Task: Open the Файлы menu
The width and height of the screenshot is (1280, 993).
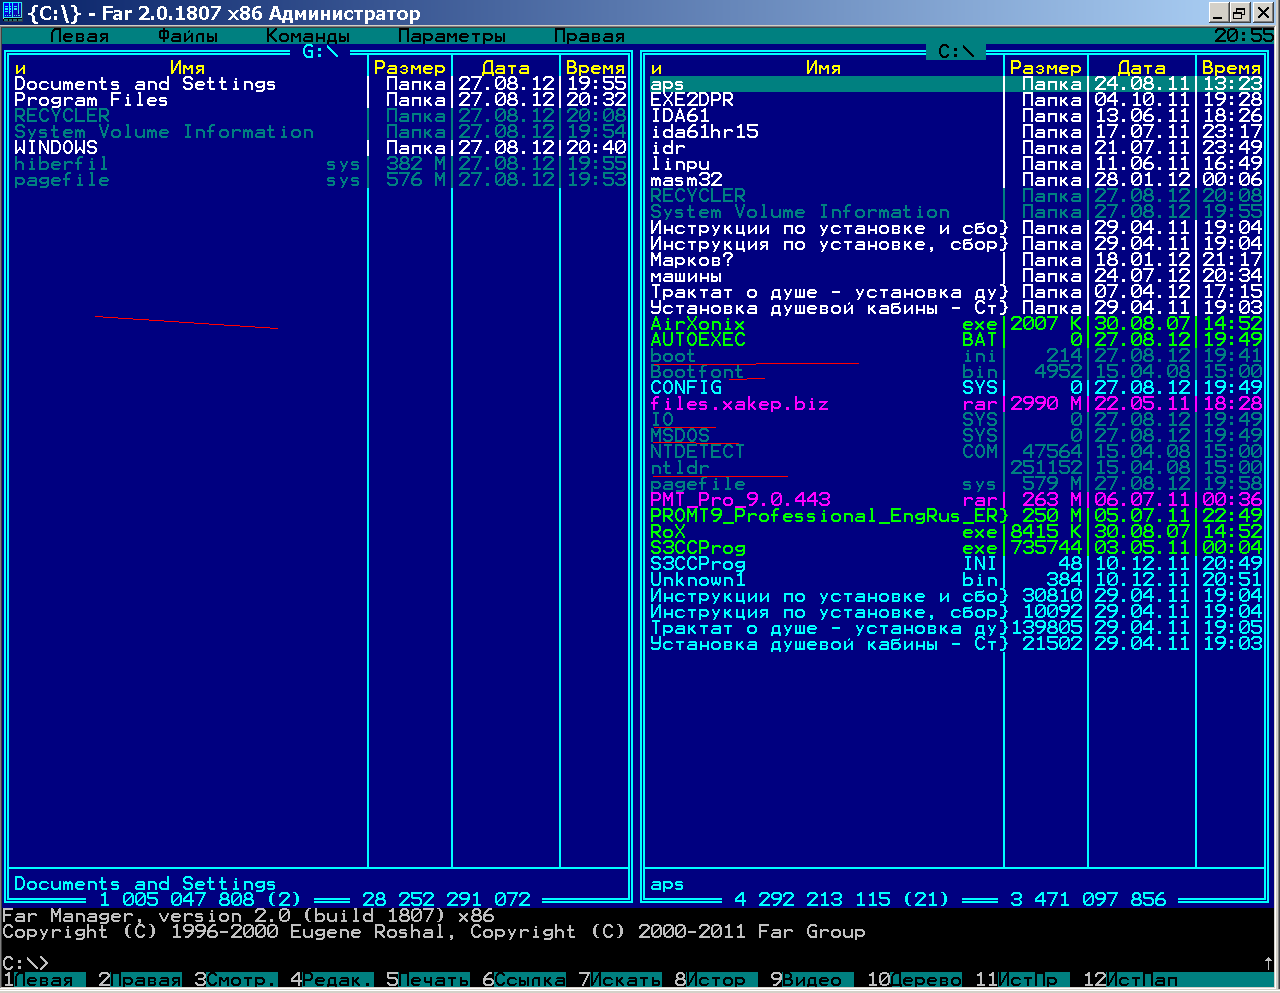Action: pos(188,36)
